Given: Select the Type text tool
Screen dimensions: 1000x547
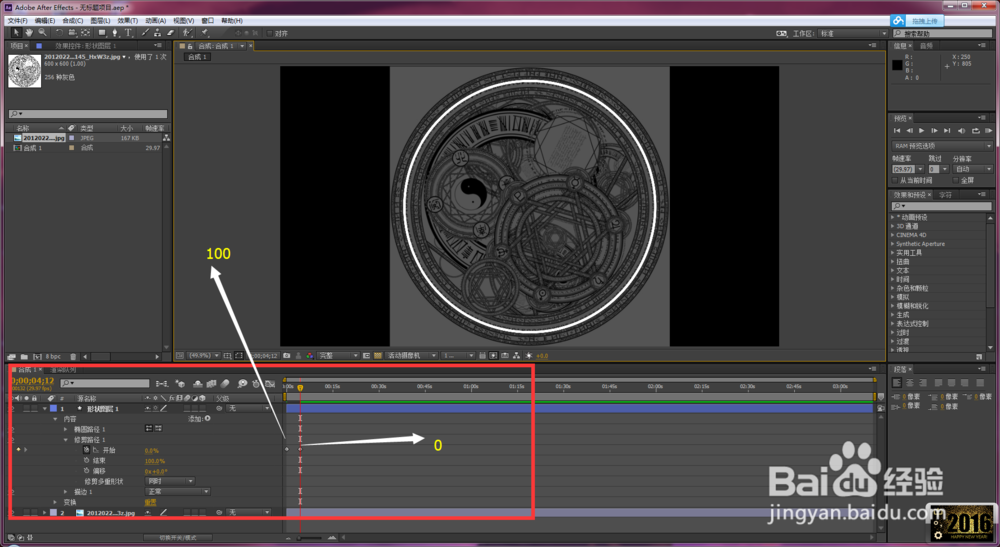Looking at the screenshot, I should click(x=128, y=33).
